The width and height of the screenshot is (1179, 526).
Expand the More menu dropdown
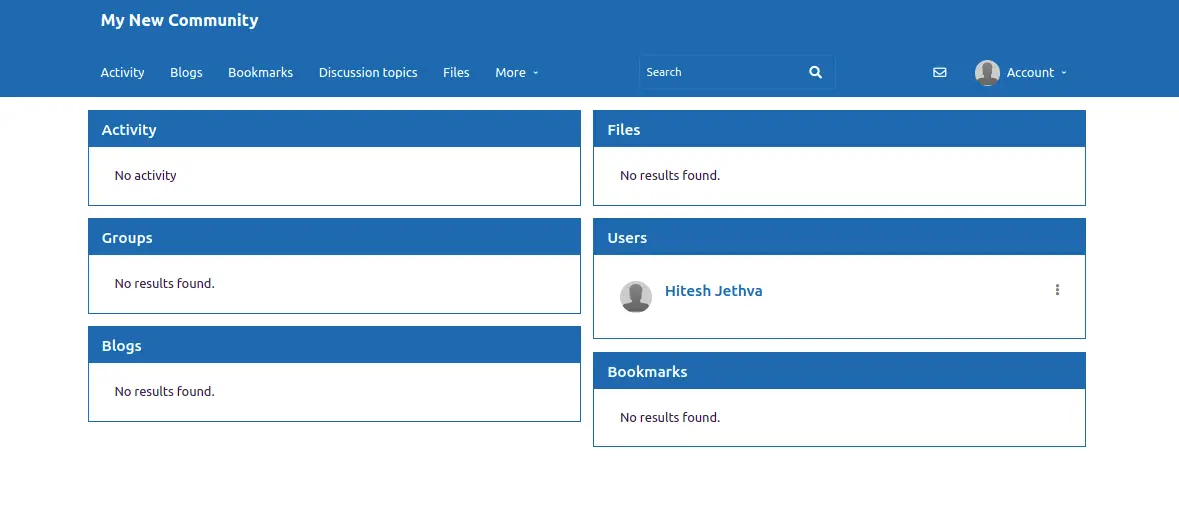[517, 73]
